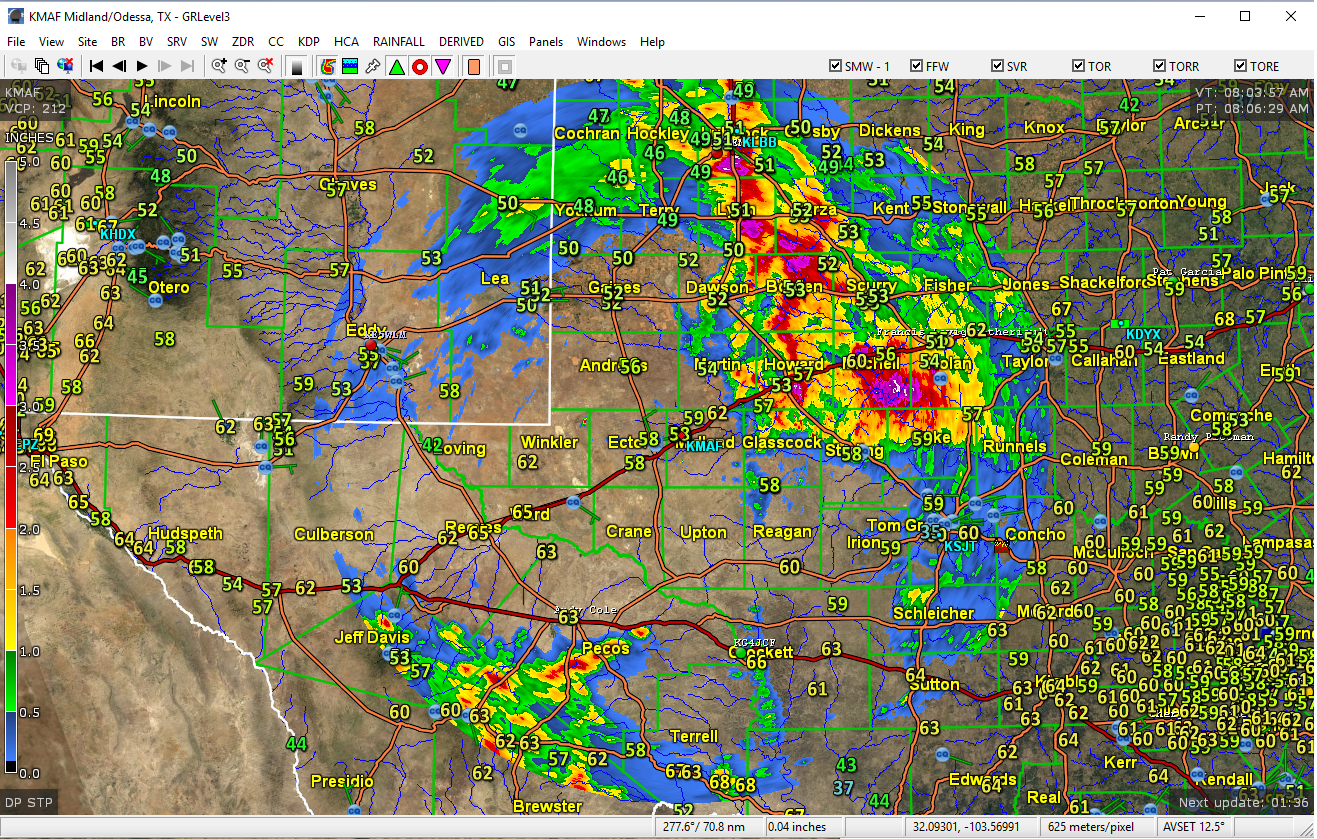1317x839 pixels.
Task: Copy the radar image to clipboard
Action: [42, 66]
